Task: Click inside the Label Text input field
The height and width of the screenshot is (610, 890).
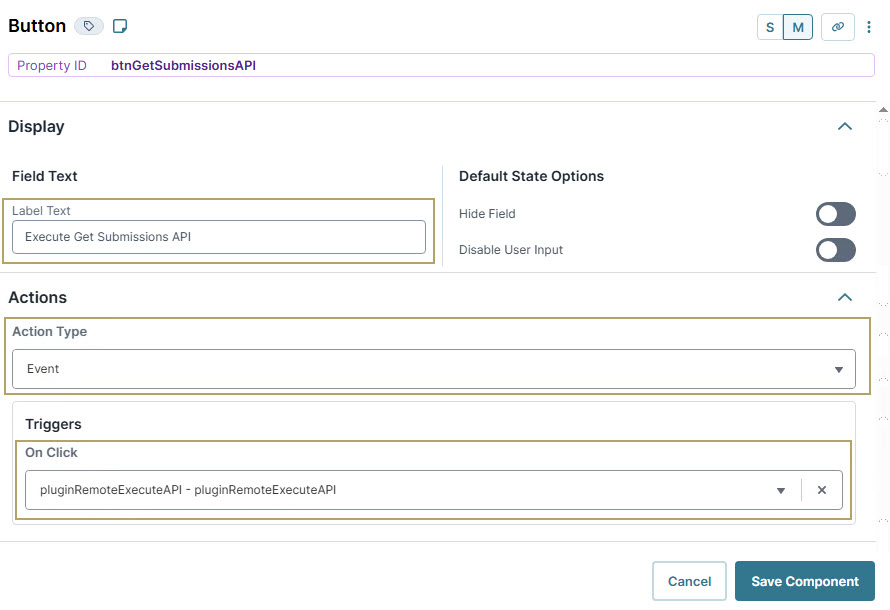Action: pos(219,237)
